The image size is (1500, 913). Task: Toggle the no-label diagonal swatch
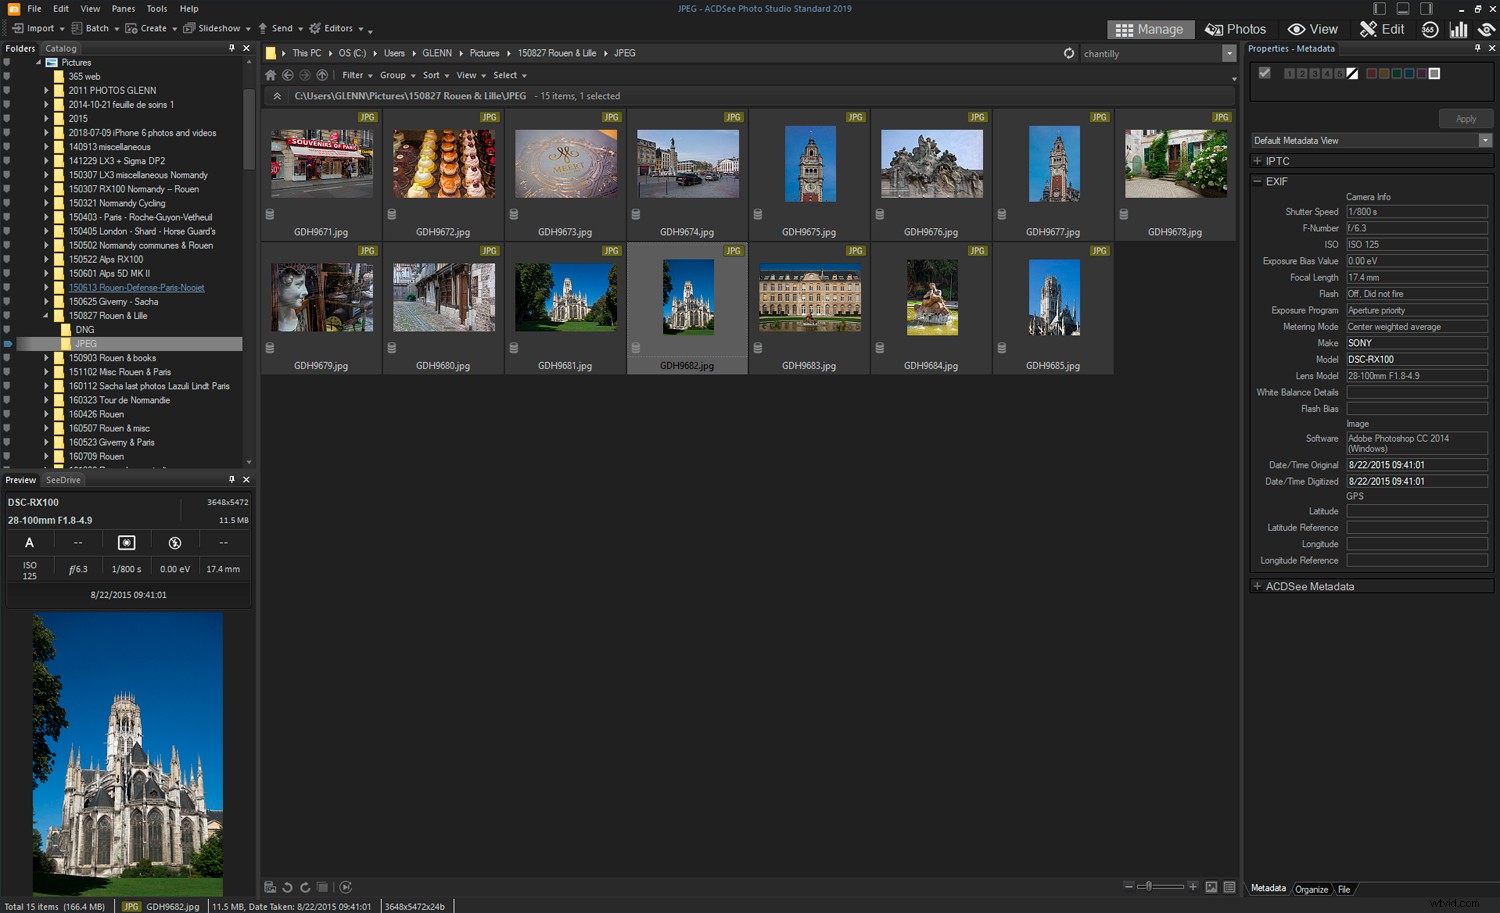click(1353, 73)
